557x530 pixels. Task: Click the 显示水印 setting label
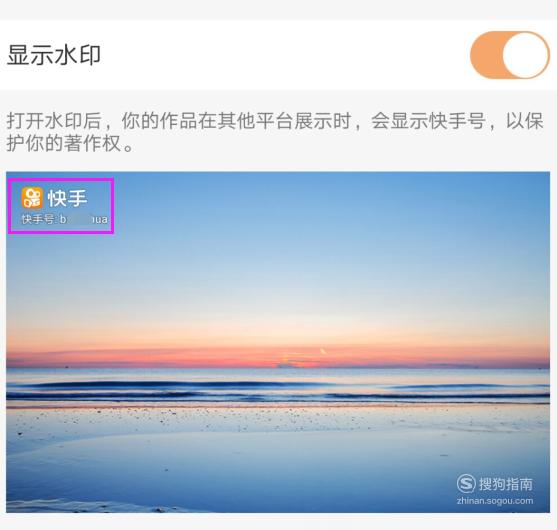click(x=54, y=55)
